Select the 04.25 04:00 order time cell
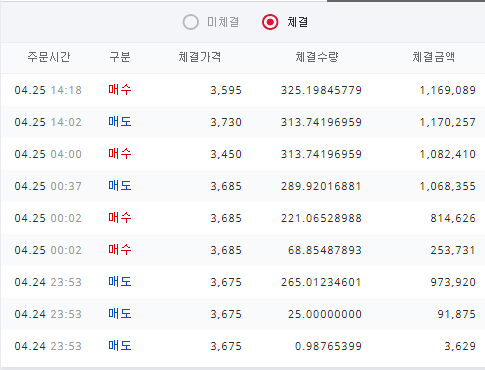485x370 pixels. tap(48, 154)
